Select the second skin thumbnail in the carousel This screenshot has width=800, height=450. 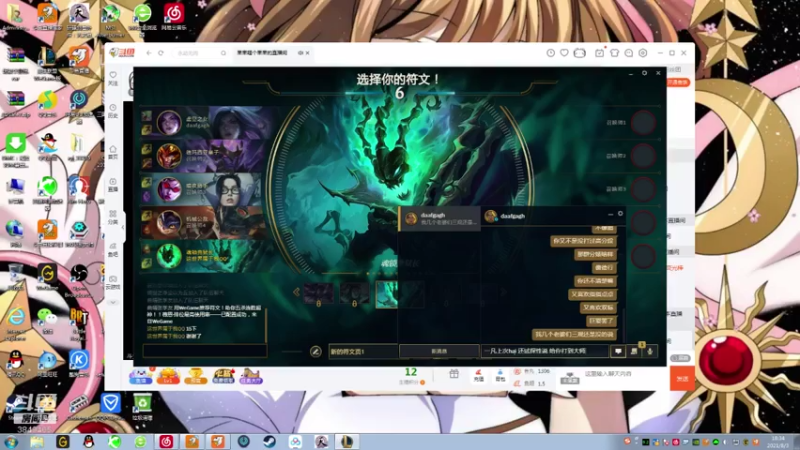(355, 293)
